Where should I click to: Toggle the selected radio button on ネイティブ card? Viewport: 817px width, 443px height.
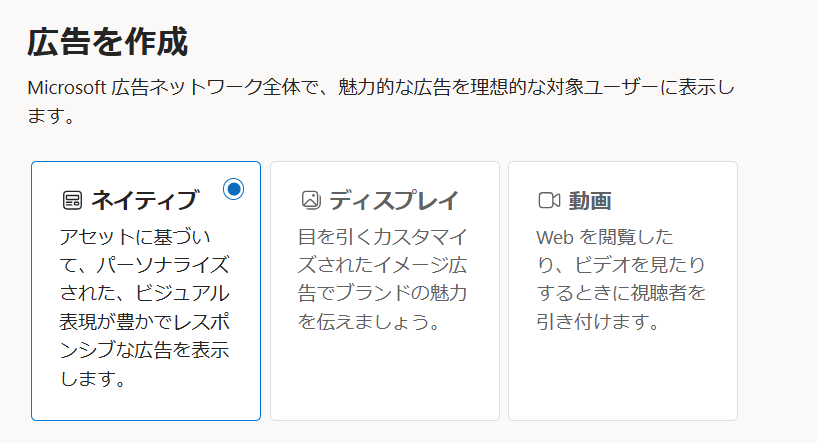click(x=234, y=188)
